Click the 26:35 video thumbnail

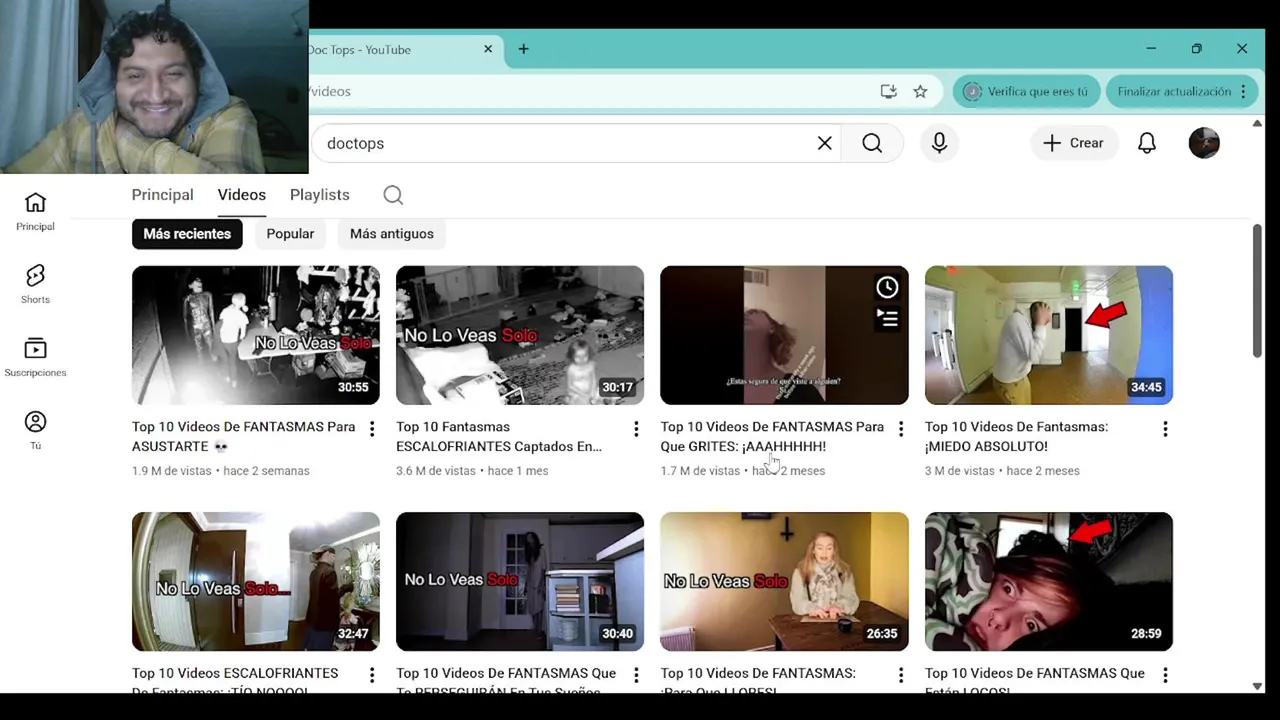tap(784, 582)
